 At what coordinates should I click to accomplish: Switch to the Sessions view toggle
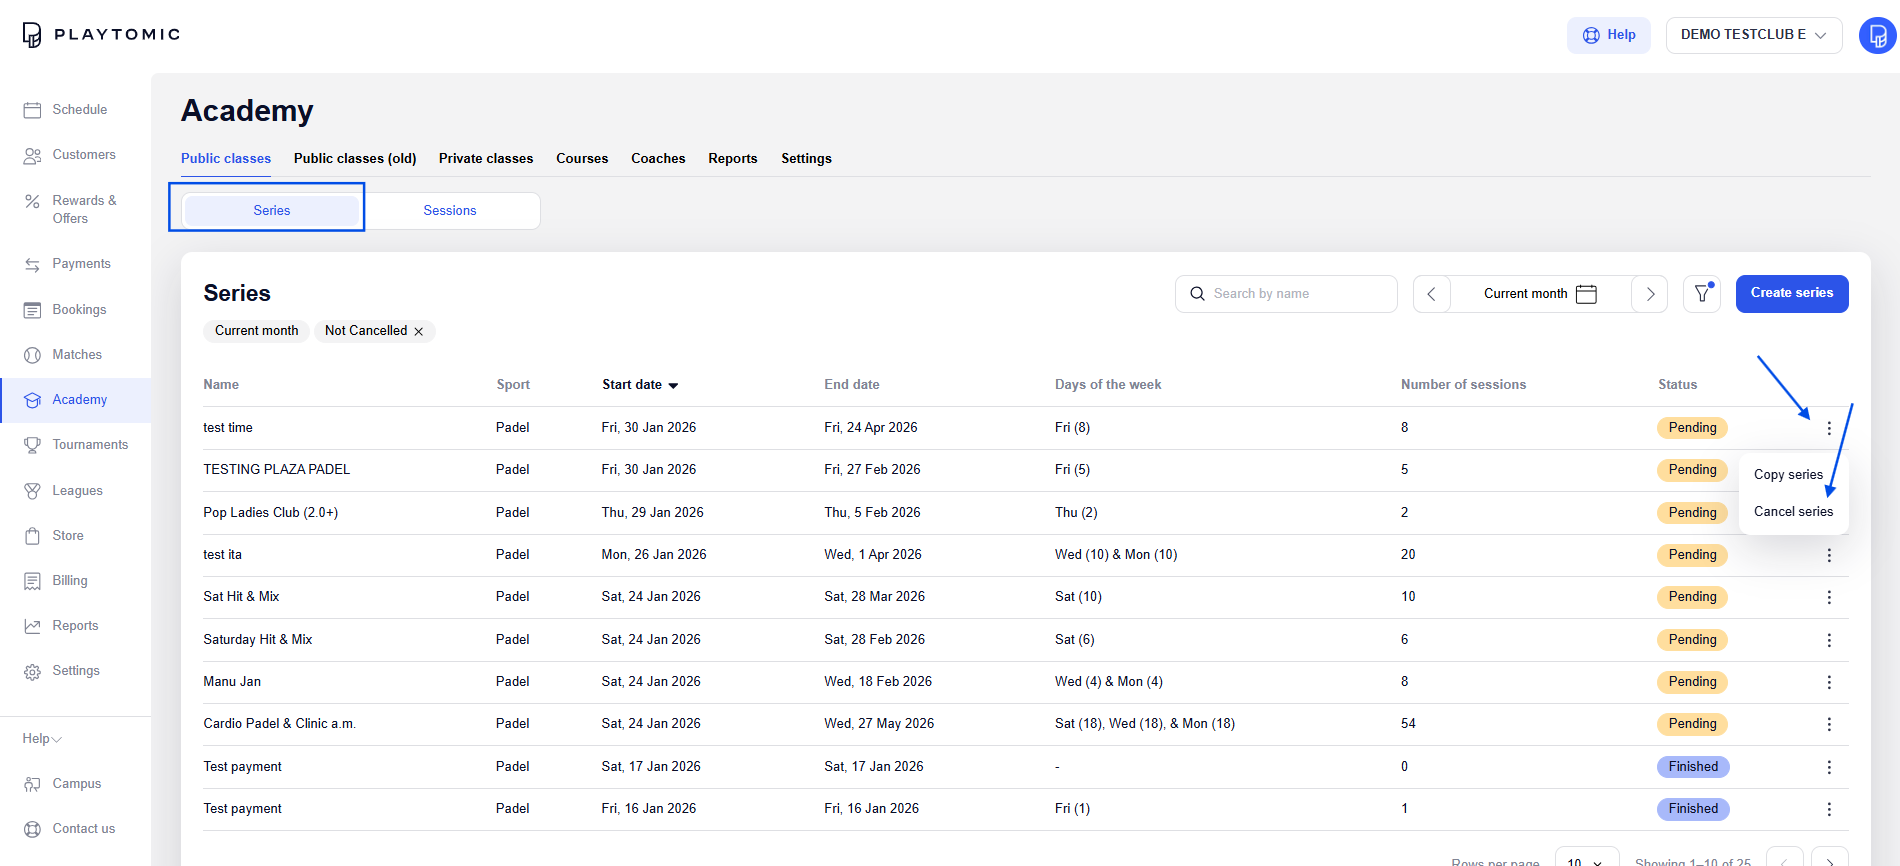coord(449,211)
